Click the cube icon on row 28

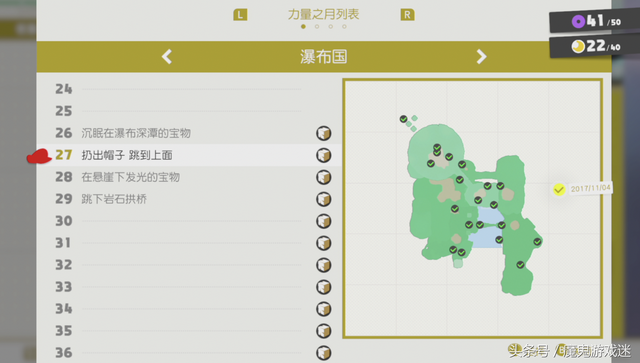(324, 177)
